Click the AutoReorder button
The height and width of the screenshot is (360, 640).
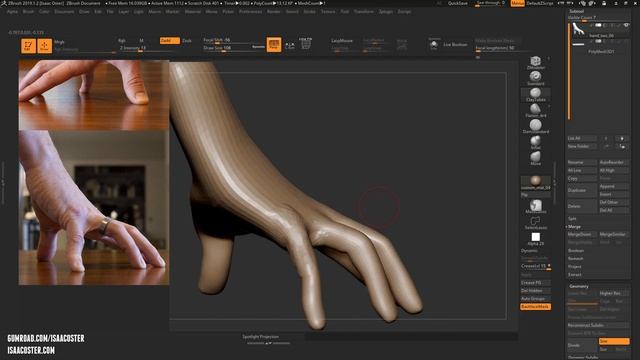(x=614, y=162)
